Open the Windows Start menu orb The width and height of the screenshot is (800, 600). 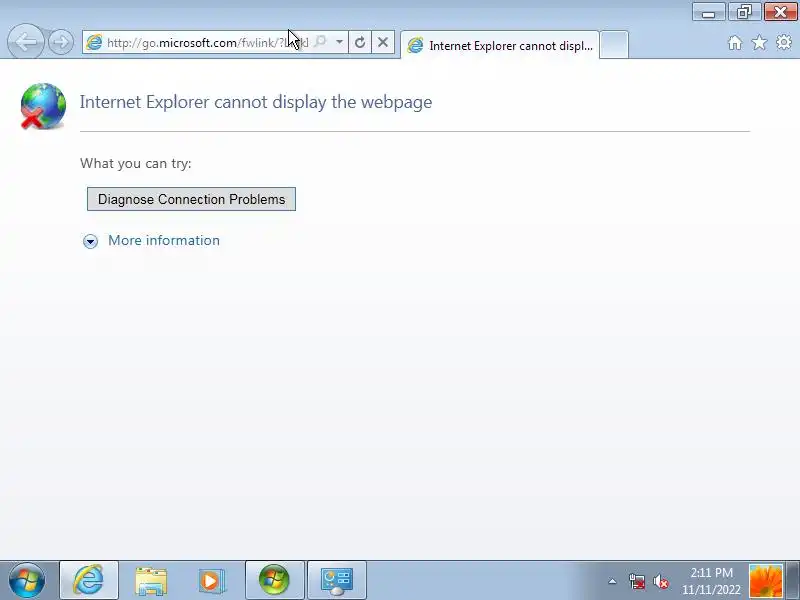[27, 580]
